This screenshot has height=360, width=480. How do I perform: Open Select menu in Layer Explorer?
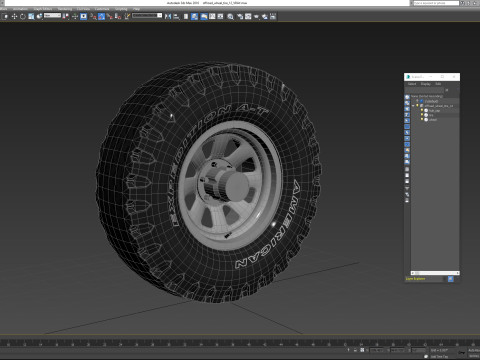(412, 84)
